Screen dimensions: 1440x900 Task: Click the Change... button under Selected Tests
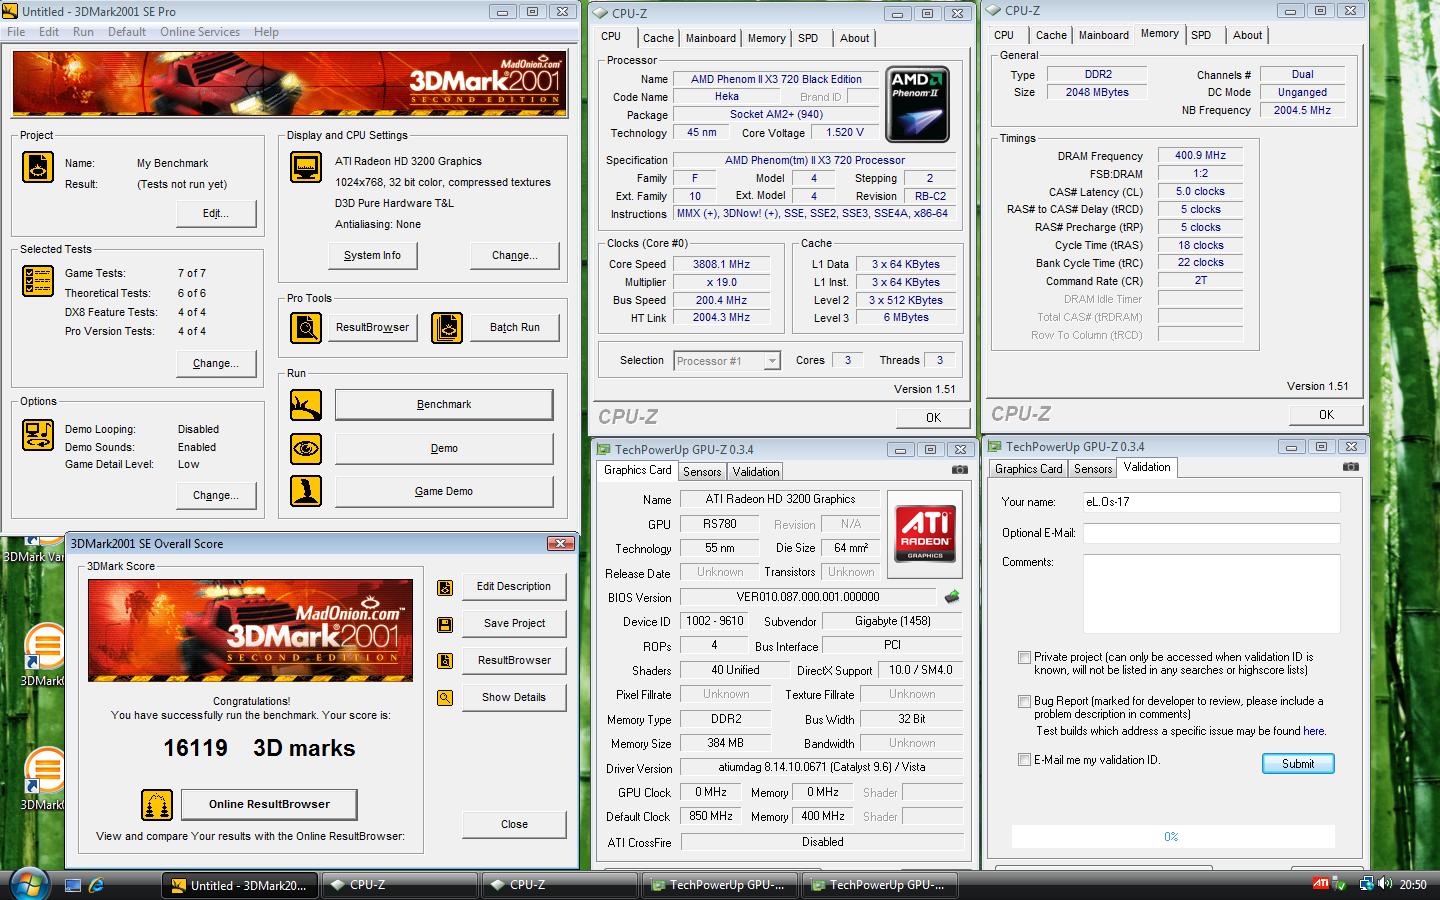click(x=215, y=363)
